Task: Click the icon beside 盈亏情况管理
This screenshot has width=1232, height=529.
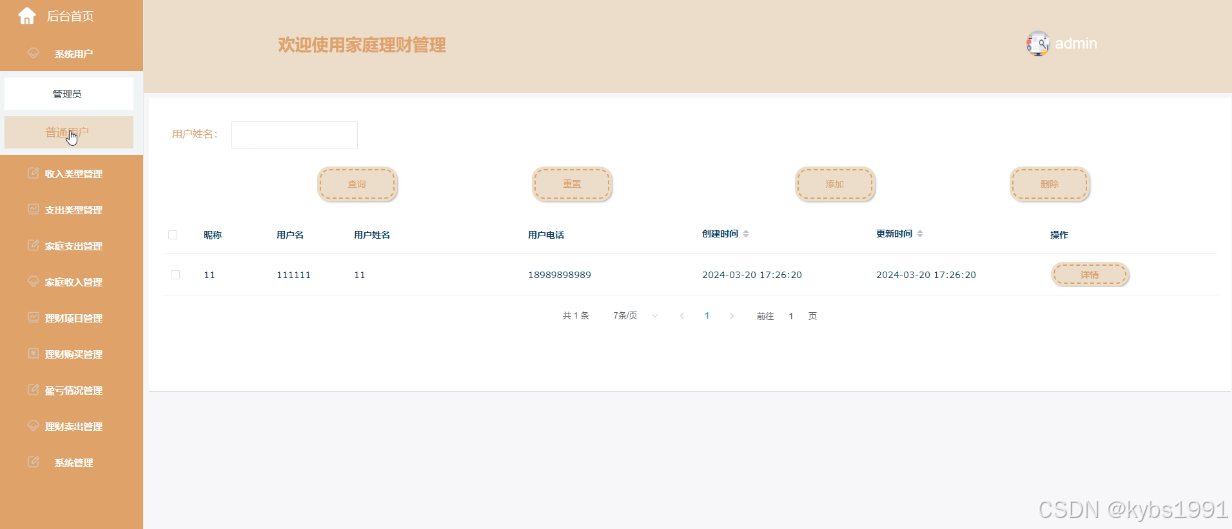Action: click(33, 390)
